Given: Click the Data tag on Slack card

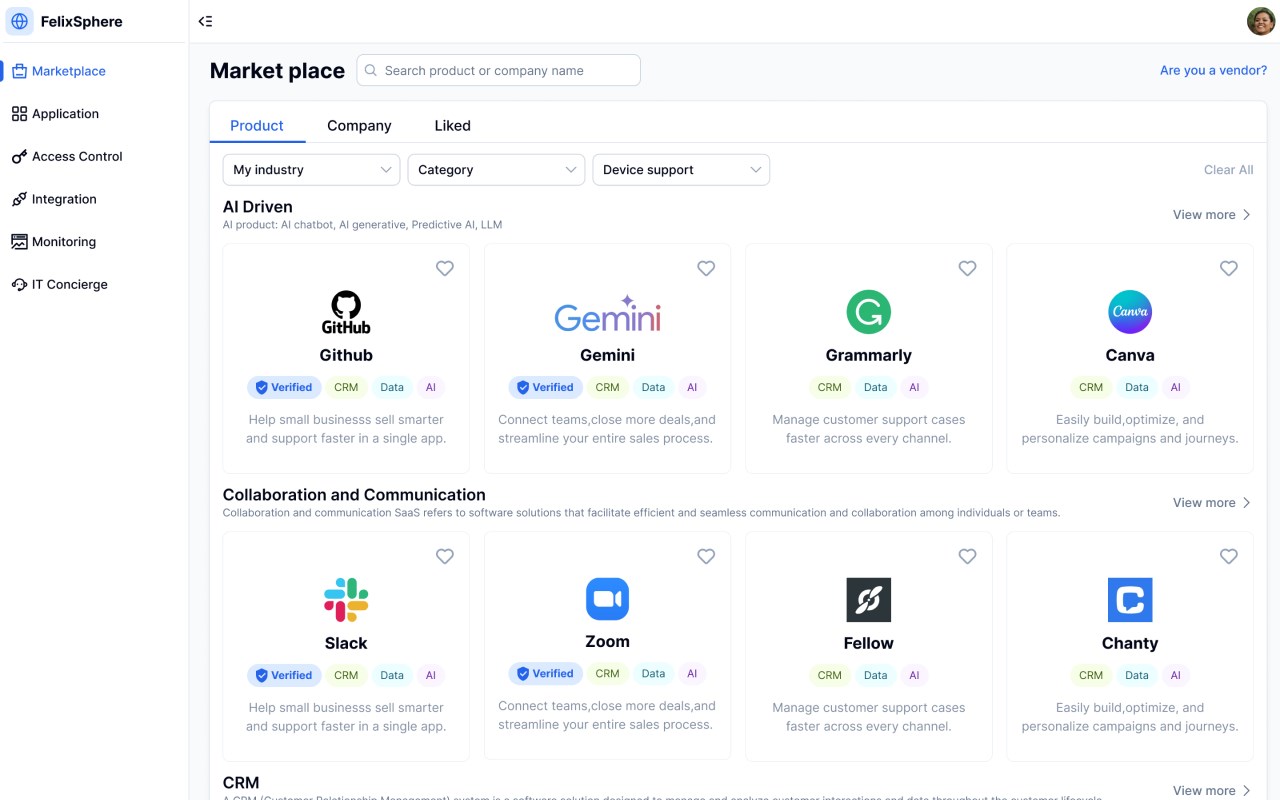Looking at the screenshot, I should point(392,675).
